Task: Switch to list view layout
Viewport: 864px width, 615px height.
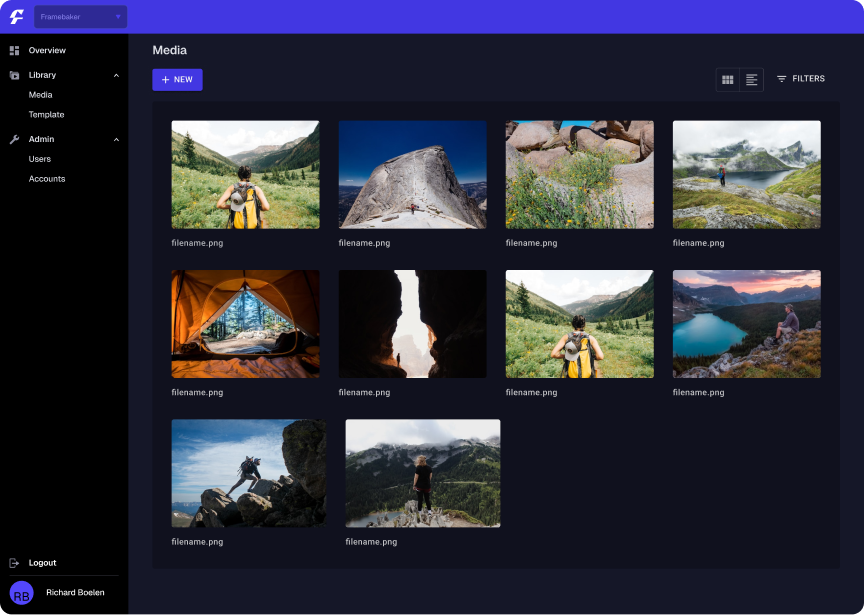Action: pos(752,80)
